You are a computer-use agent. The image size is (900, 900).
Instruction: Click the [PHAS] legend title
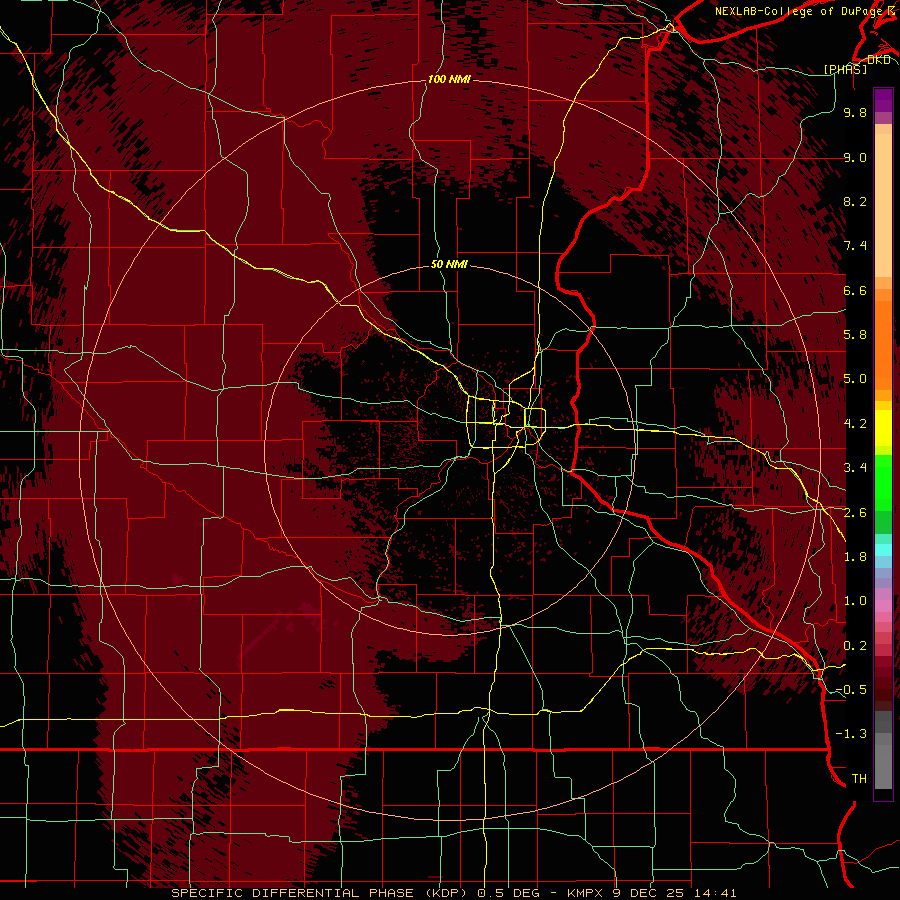[845, 69]
